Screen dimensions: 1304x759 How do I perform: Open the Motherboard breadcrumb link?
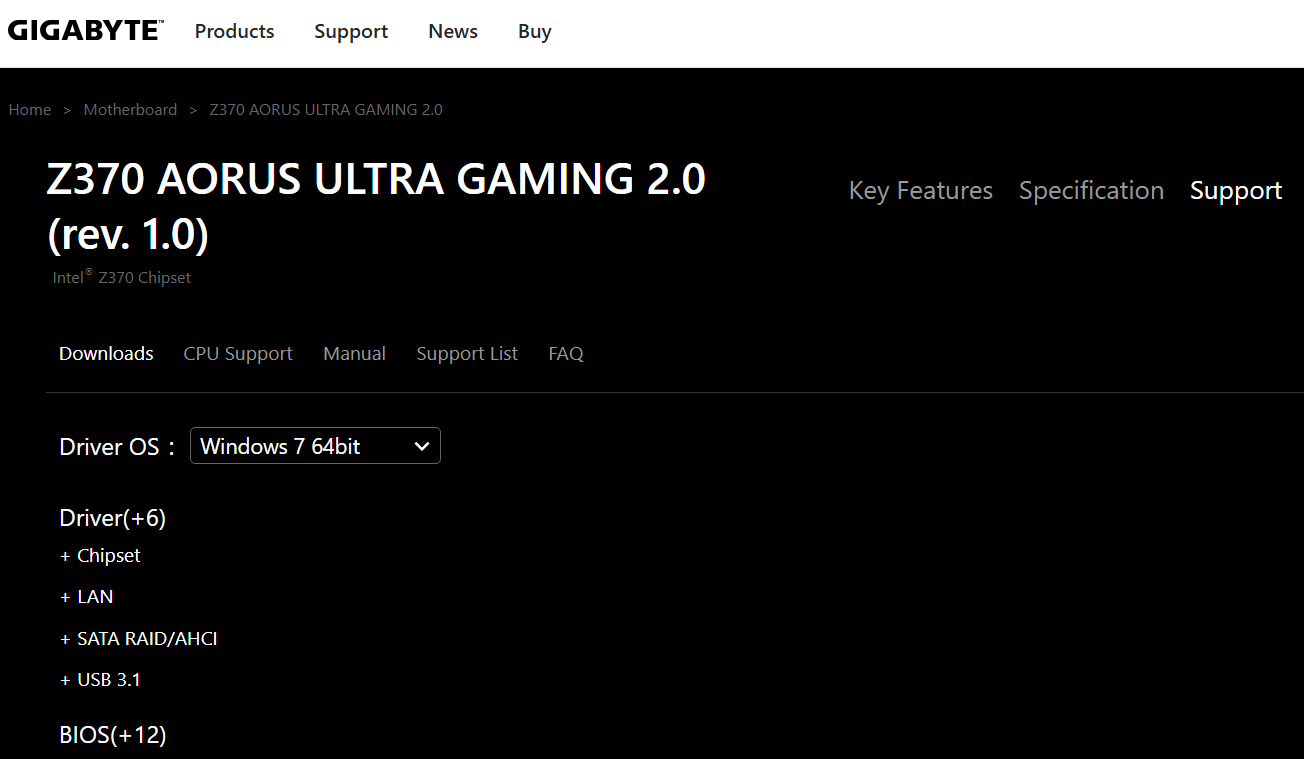(x=130, y=110)
